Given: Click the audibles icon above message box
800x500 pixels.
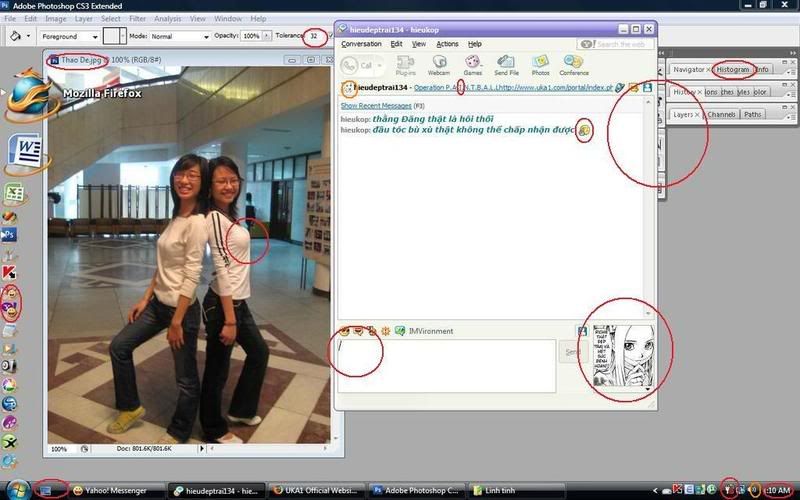Looking at the screenshot, I should pyautogui.click(x=359, y=331).
